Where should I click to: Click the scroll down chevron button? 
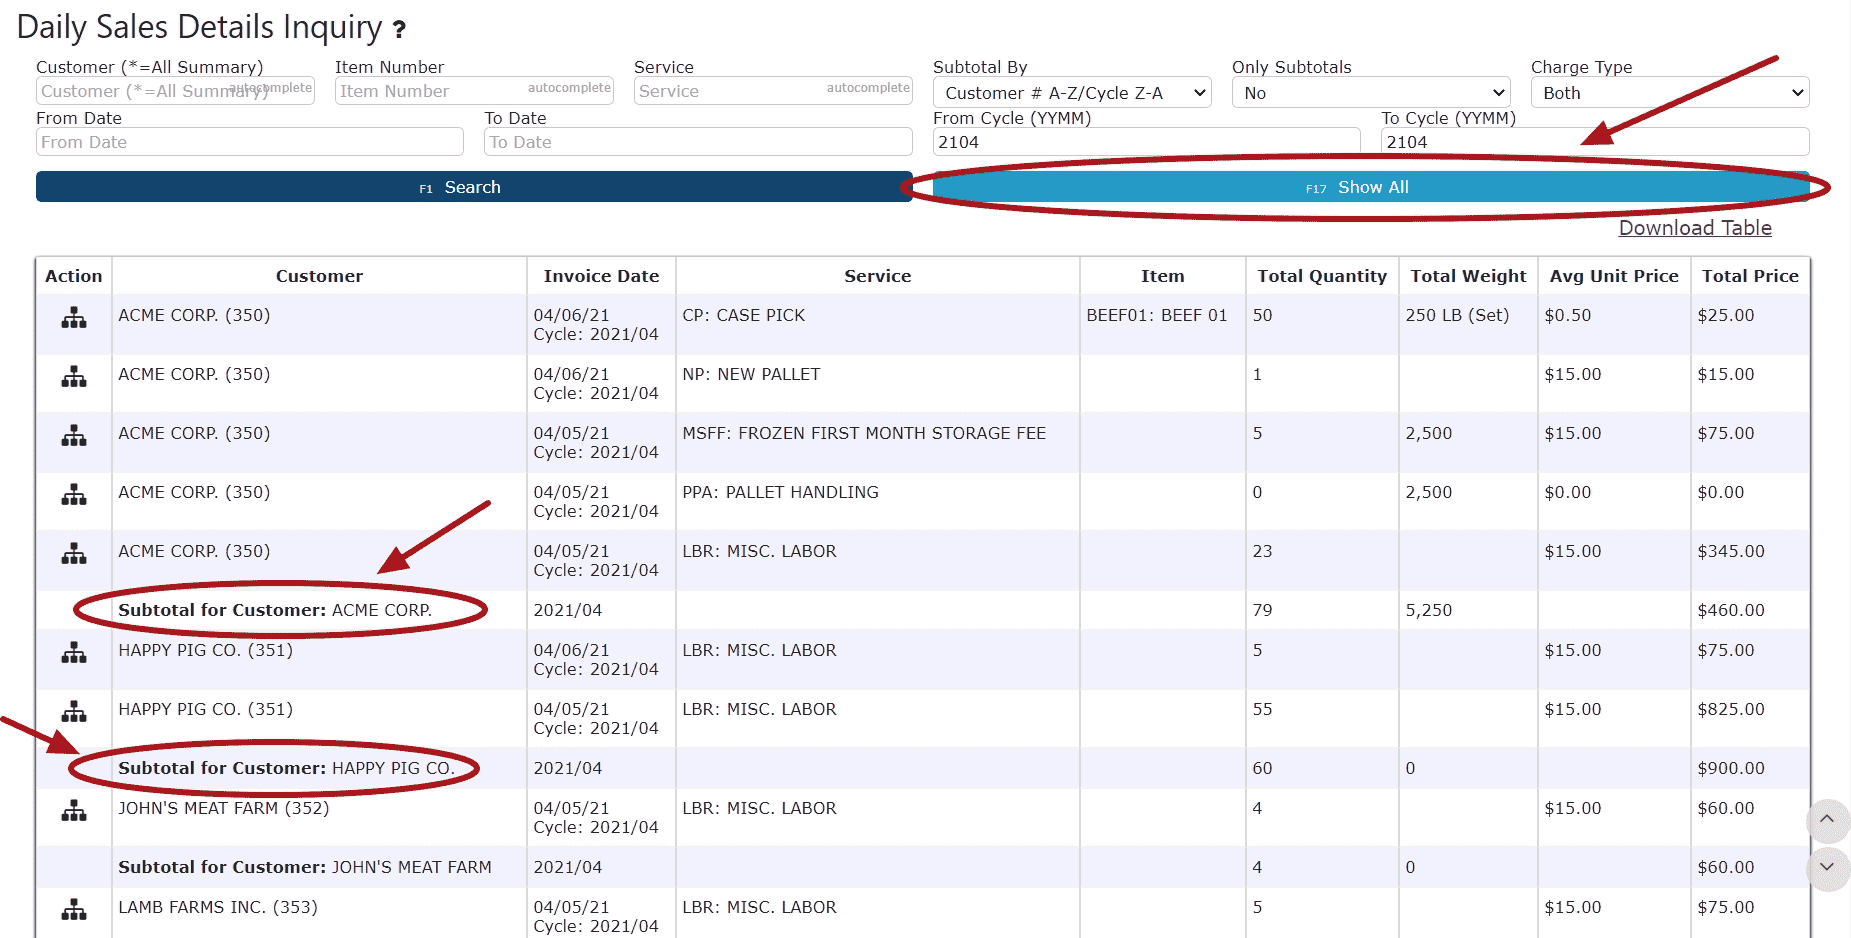1826,867
